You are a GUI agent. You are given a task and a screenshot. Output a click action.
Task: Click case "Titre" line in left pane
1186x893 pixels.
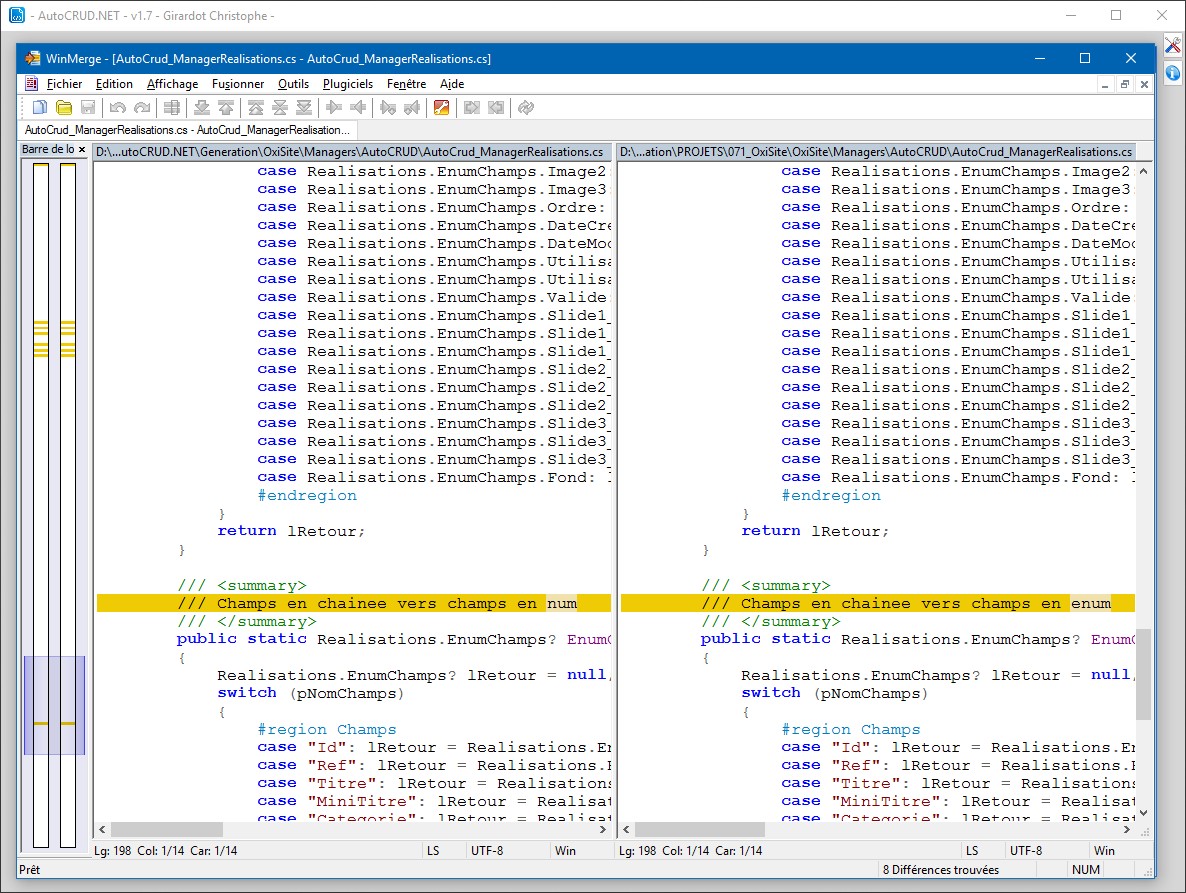(x=434, y=783)
